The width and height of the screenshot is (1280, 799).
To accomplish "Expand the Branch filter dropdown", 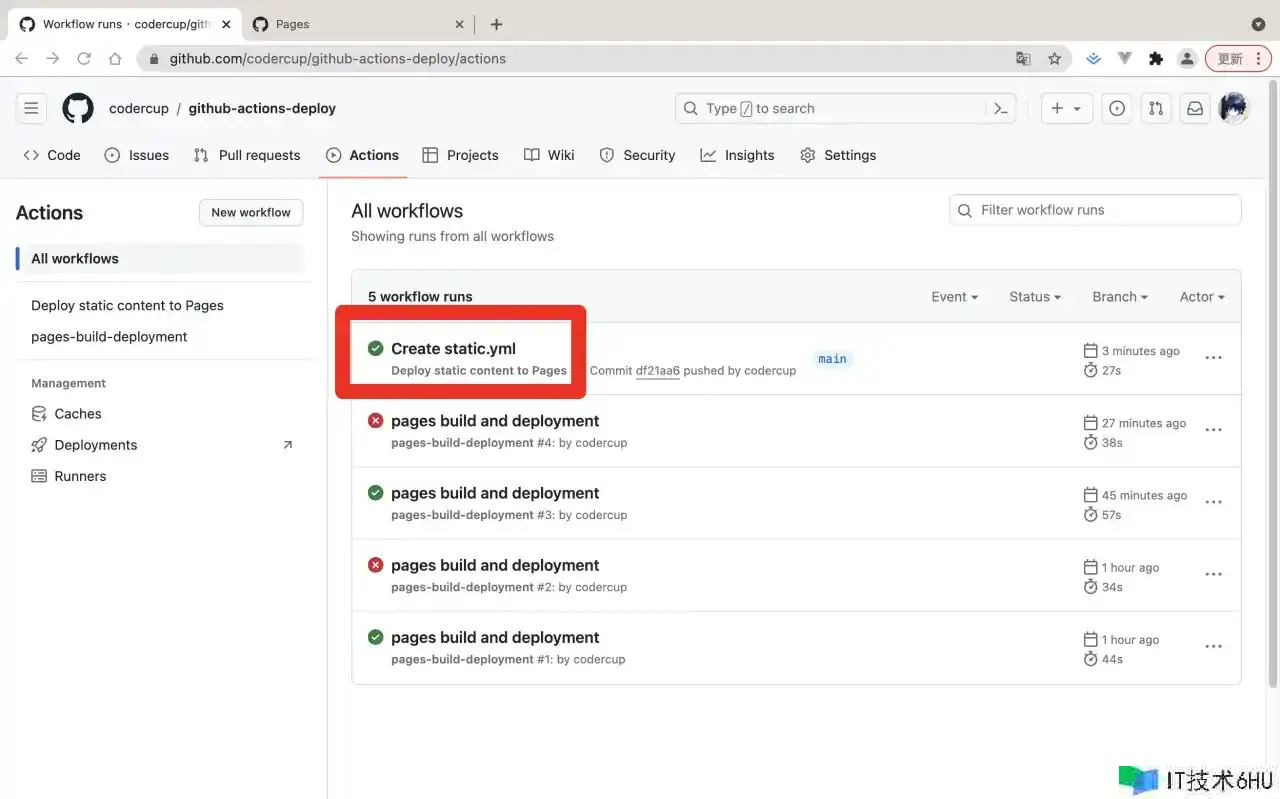I will [x=1119, y=297].
